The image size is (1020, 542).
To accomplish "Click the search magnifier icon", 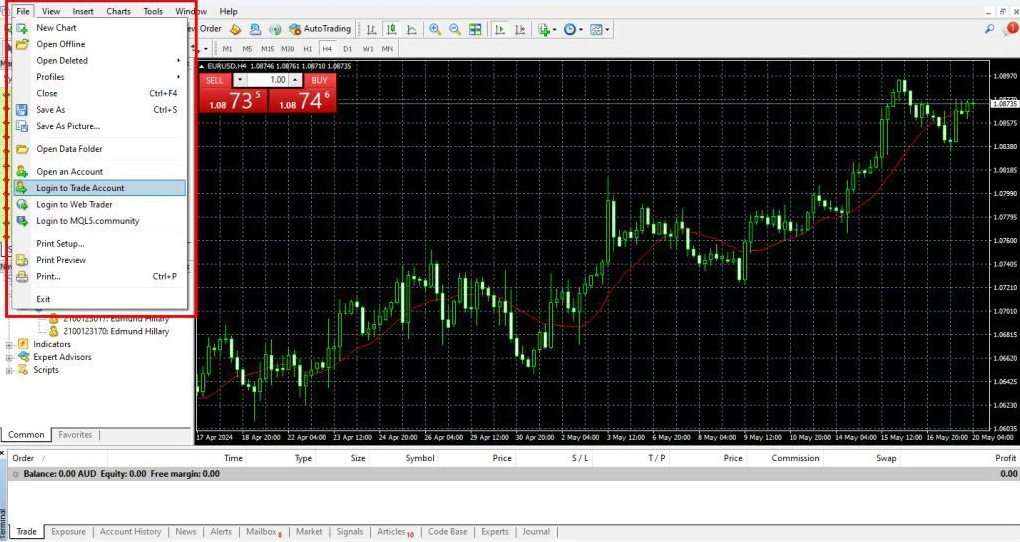I will 989,29.
